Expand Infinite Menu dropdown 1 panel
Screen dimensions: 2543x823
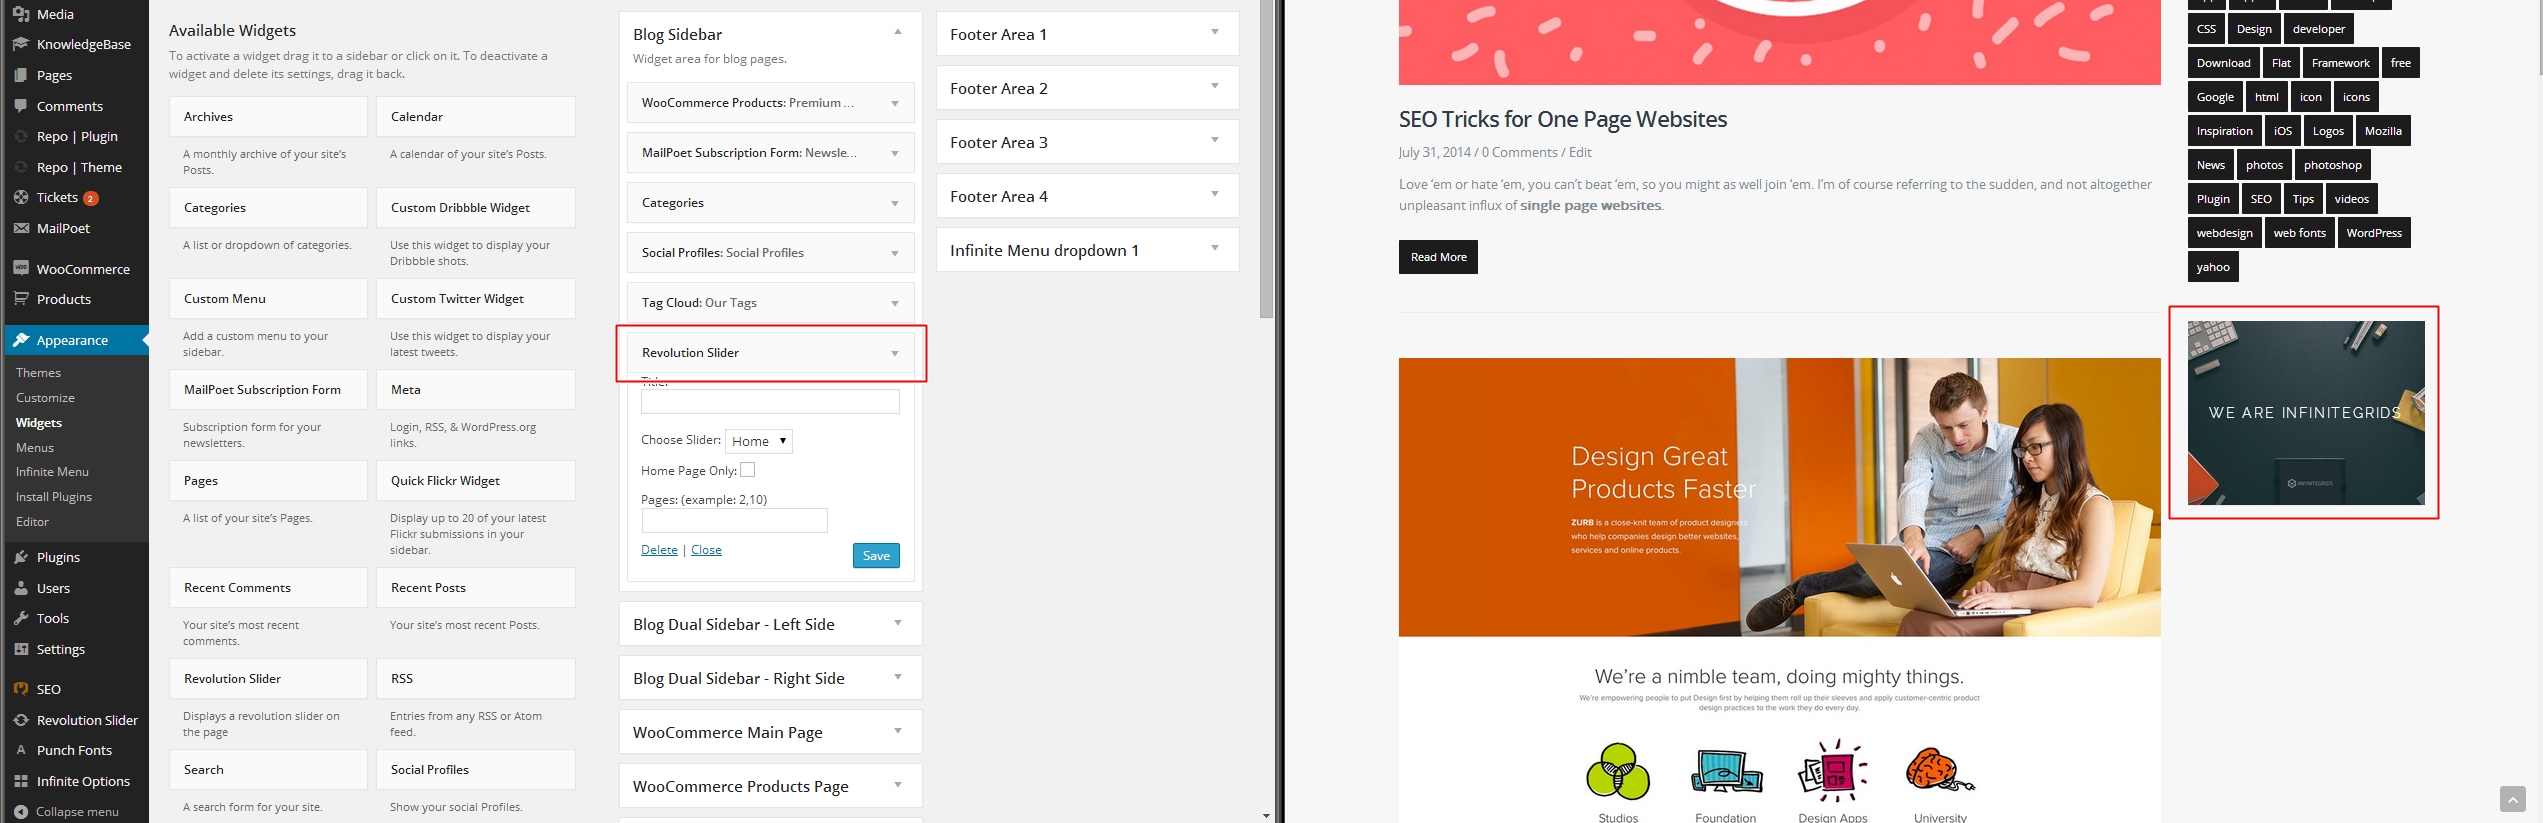(1215, 248)
